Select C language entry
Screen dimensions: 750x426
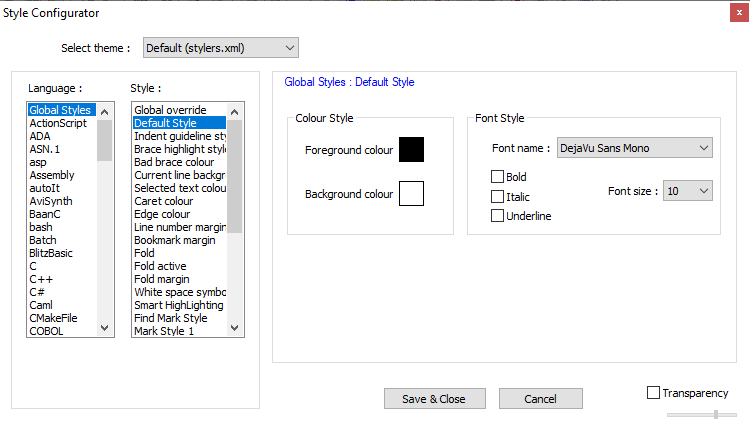[x=62, y=266]
